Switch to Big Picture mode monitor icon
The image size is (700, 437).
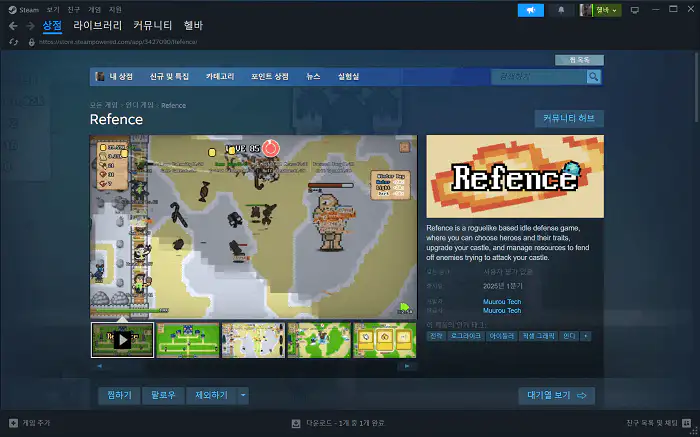coord(634,10)
